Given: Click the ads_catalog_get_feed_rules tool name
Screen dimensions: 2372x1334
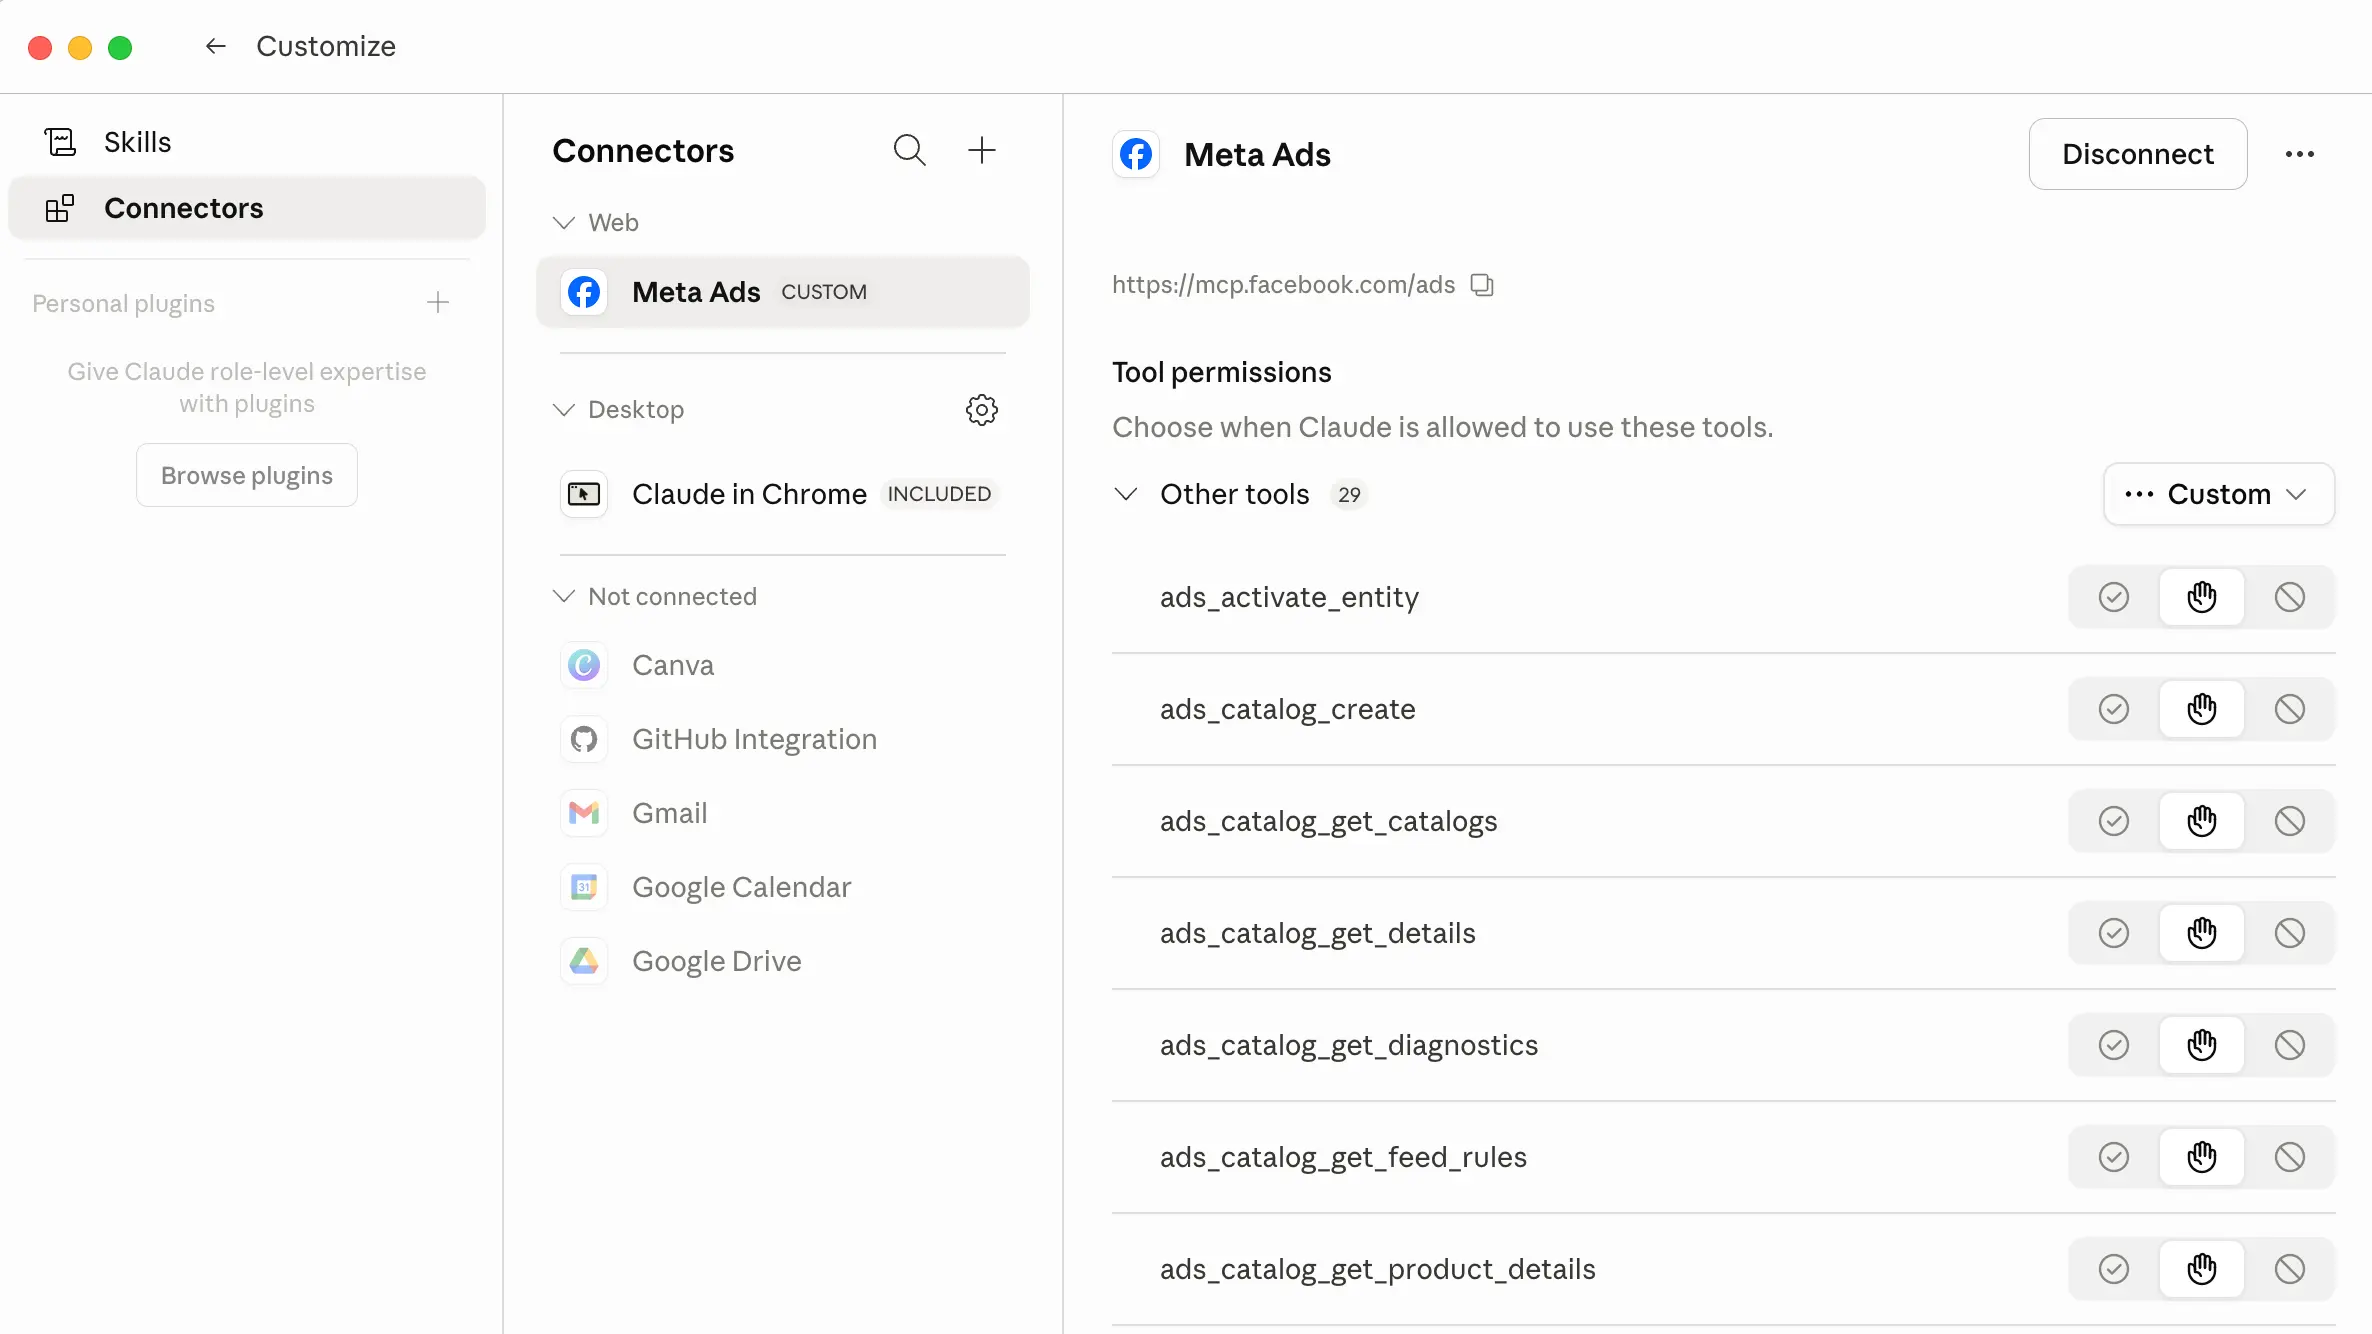Looking at the screenshot, I should pyautogui.click(x=1343, y=1157).
